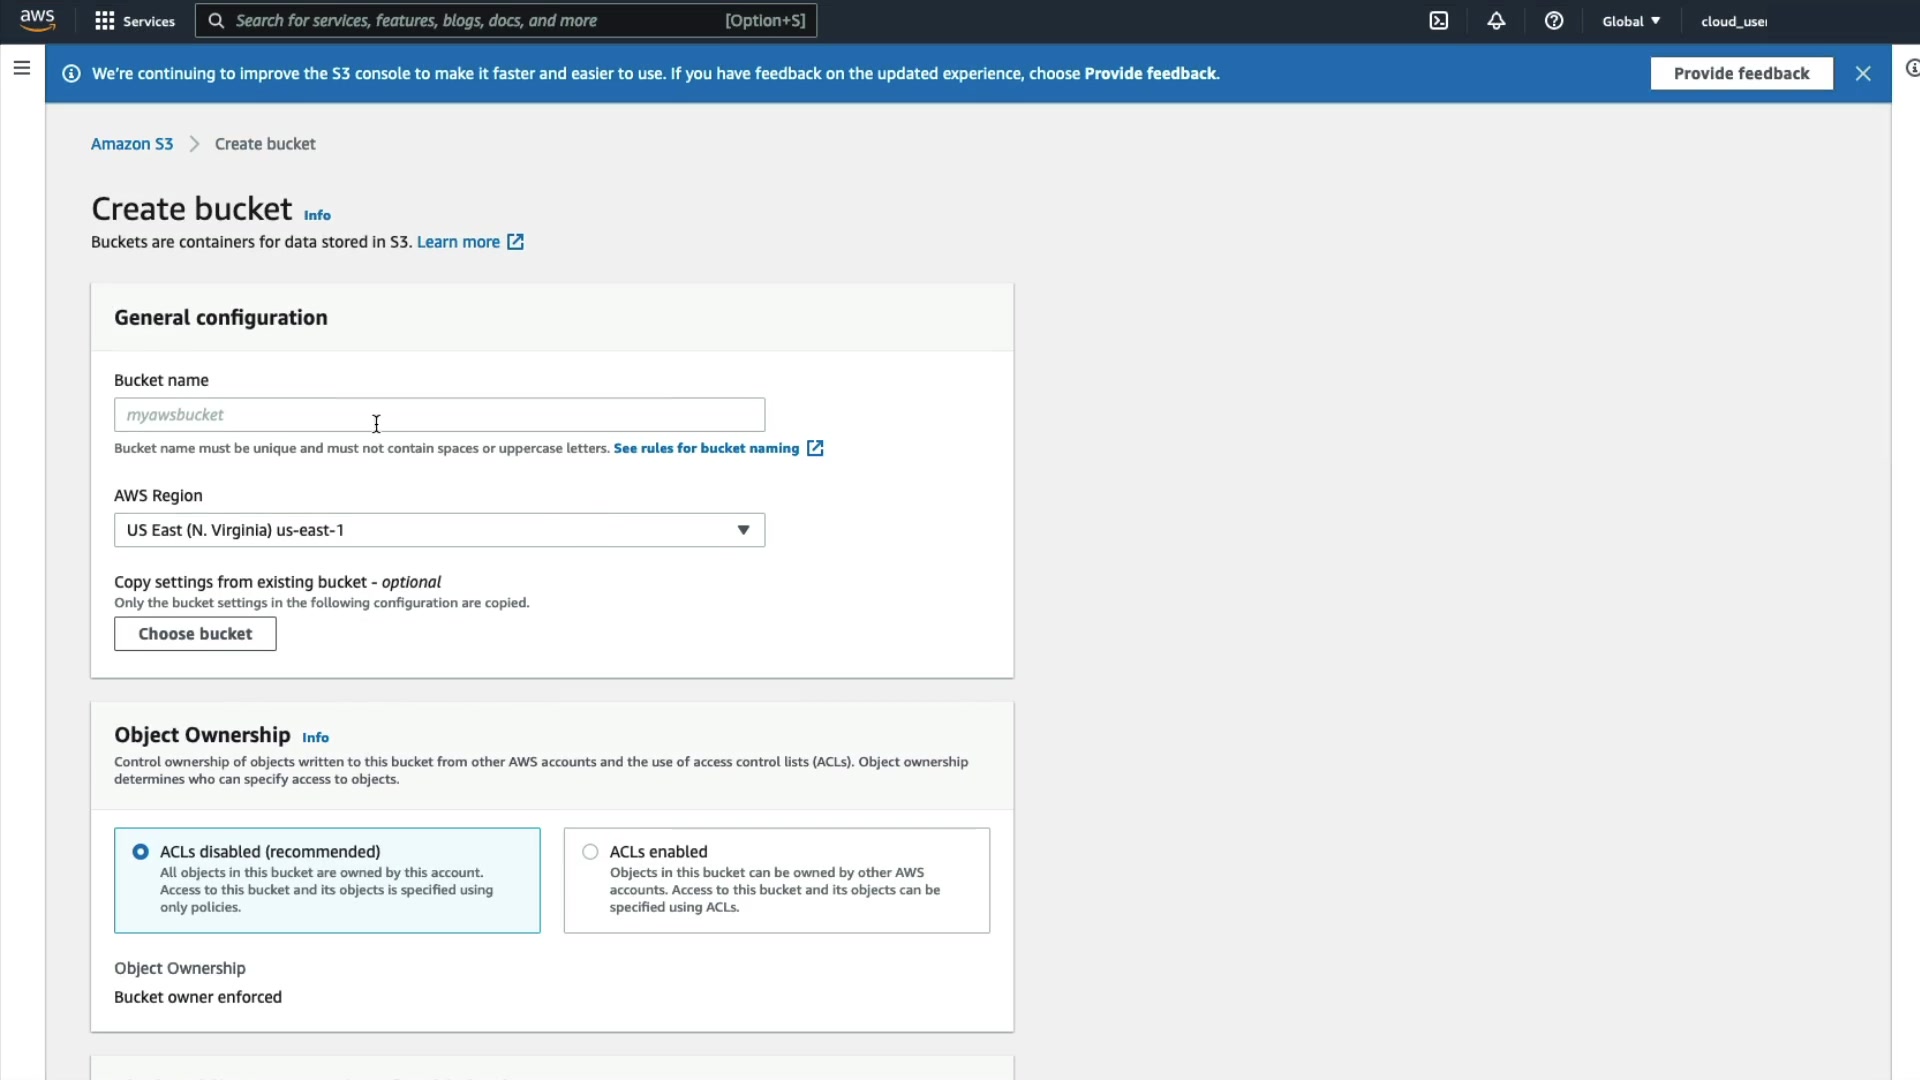
Task: Go to Amazon S3 breadcrumb
Action: click(132, 144)
